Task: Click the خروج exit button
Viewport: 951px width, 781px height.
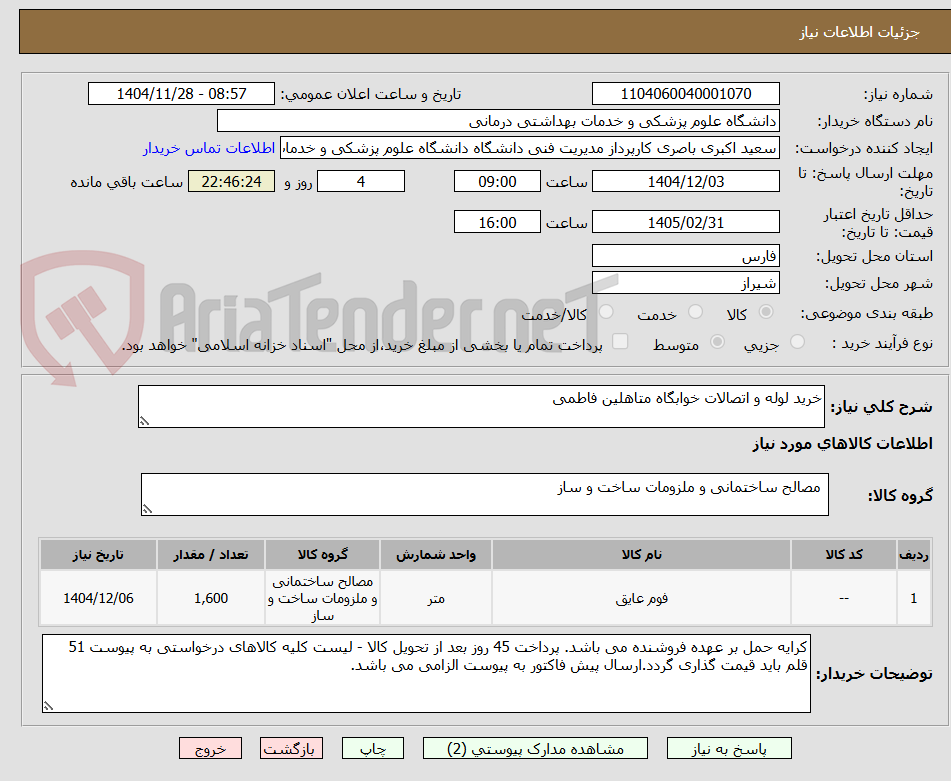Action: [x=210, y=748]
